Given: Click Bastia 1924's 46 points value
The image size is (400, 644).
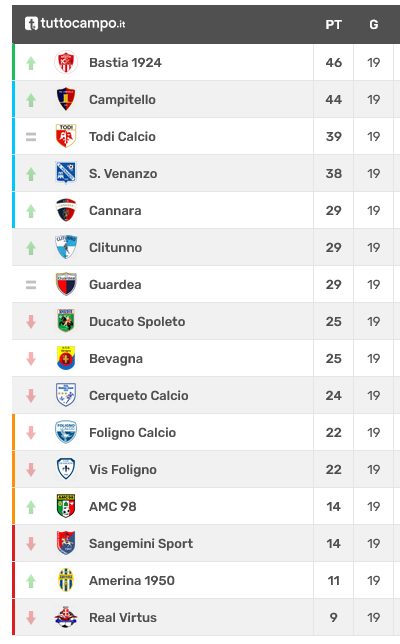Looking at the screenshot, I should (x=333, y=62).
